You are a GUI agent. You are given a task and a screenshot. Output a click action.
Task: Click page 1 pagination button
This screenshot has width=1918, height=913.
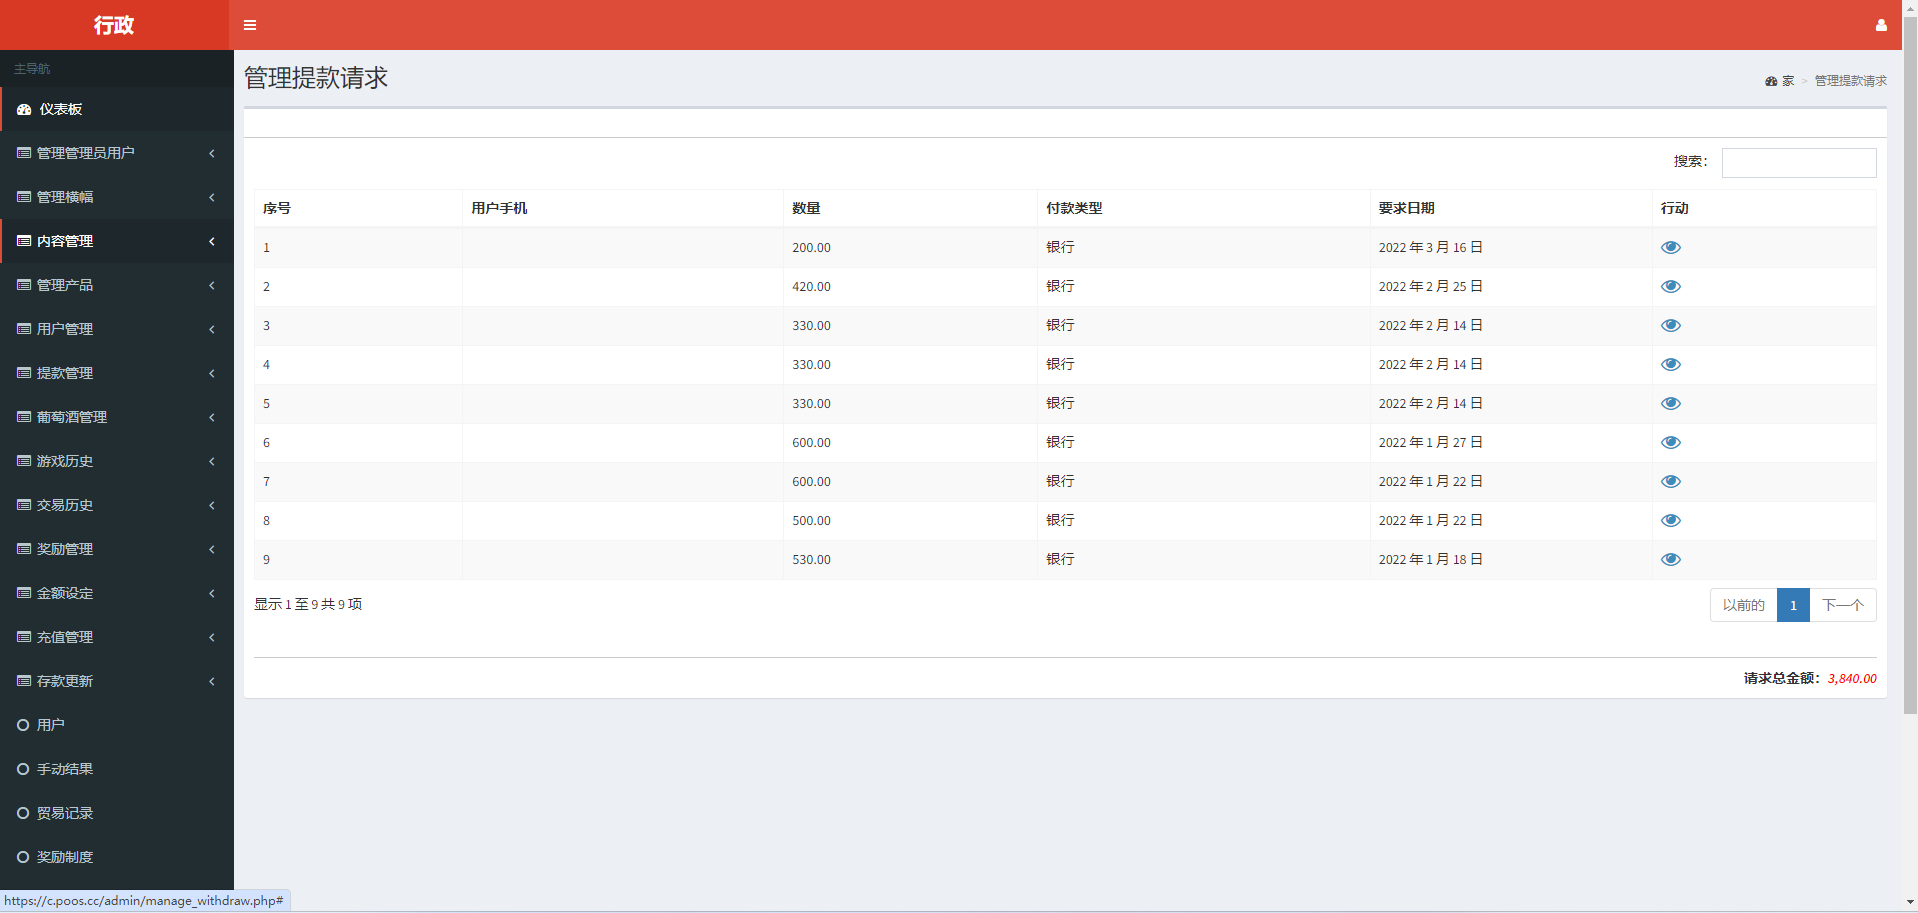[x=1793, y=605]
